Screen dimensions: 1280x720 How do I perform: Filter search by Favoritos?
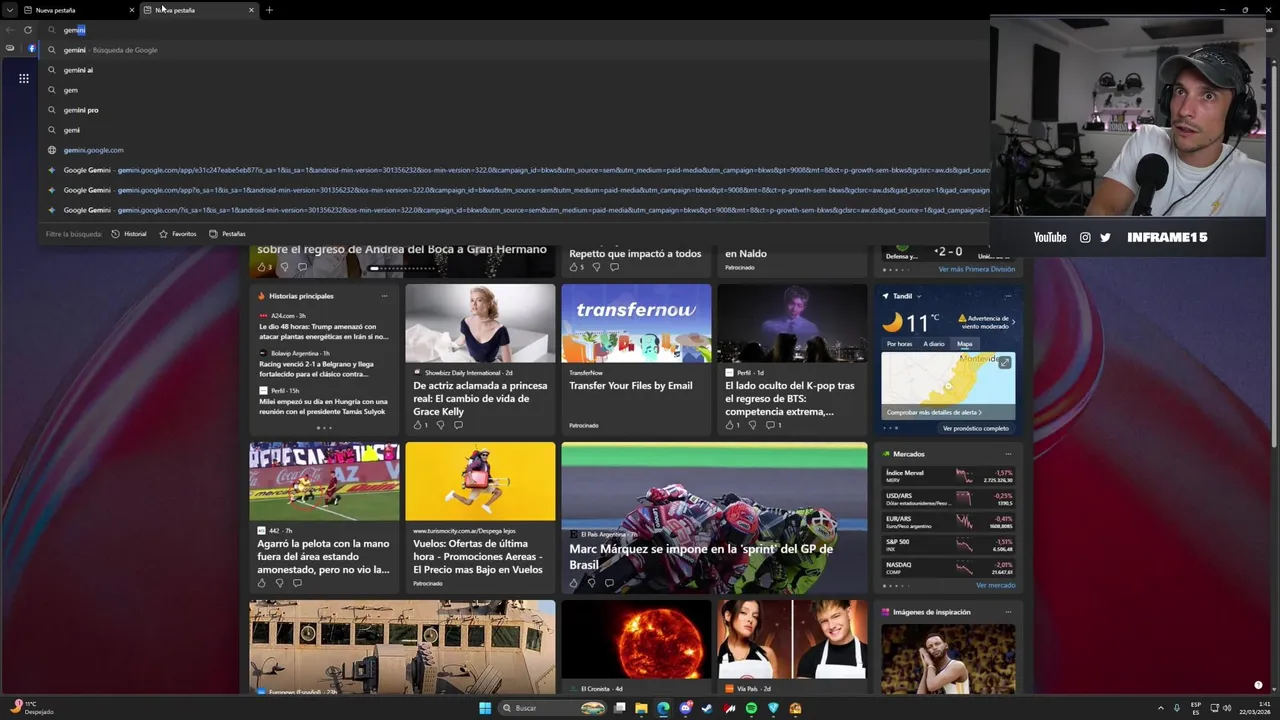pos(178,234)
